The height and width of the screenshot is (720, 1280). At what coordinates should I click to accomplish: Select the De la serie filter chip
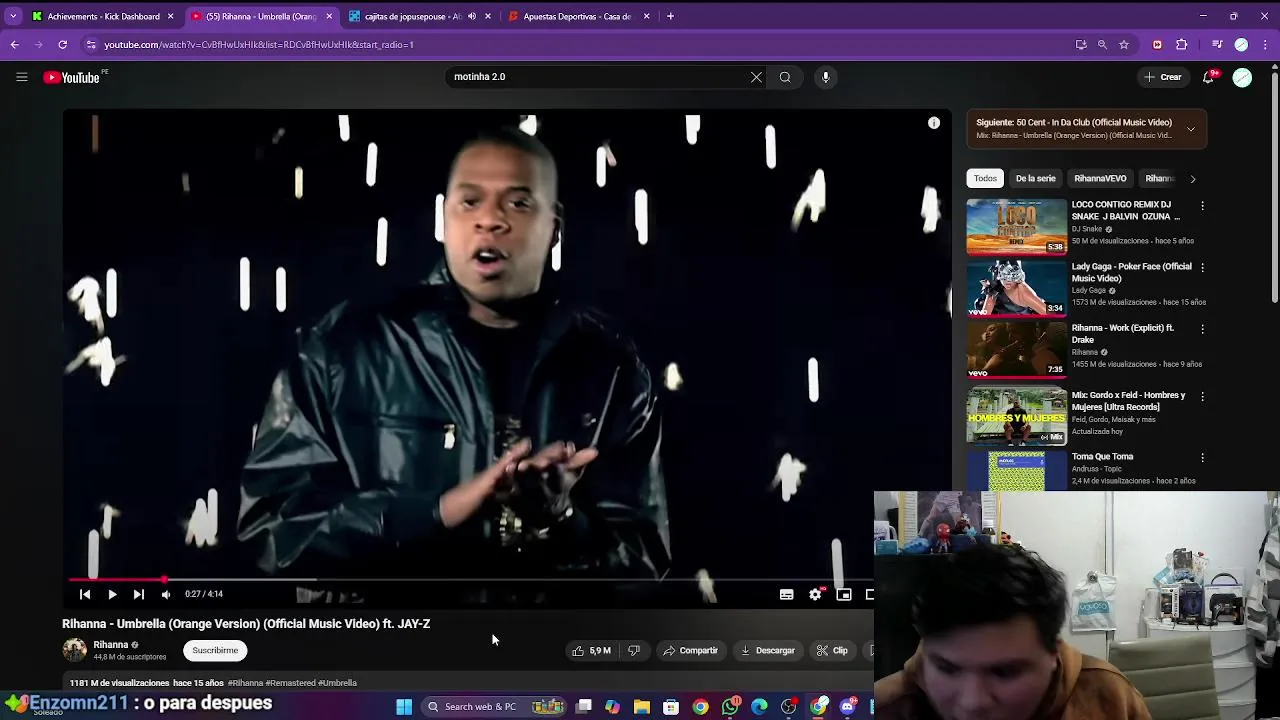(1035, 179)
